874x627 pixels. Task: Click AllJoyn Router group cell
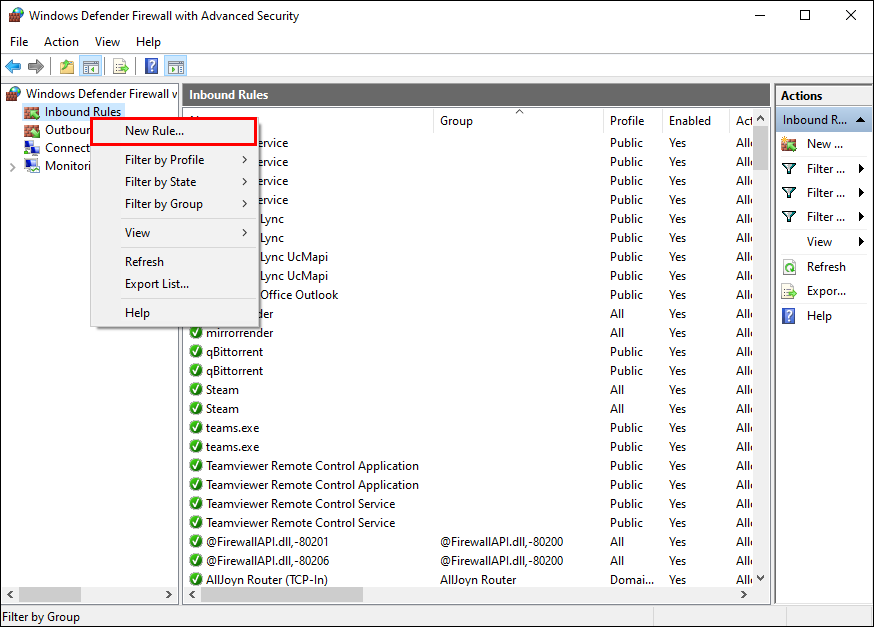[478, 580]
